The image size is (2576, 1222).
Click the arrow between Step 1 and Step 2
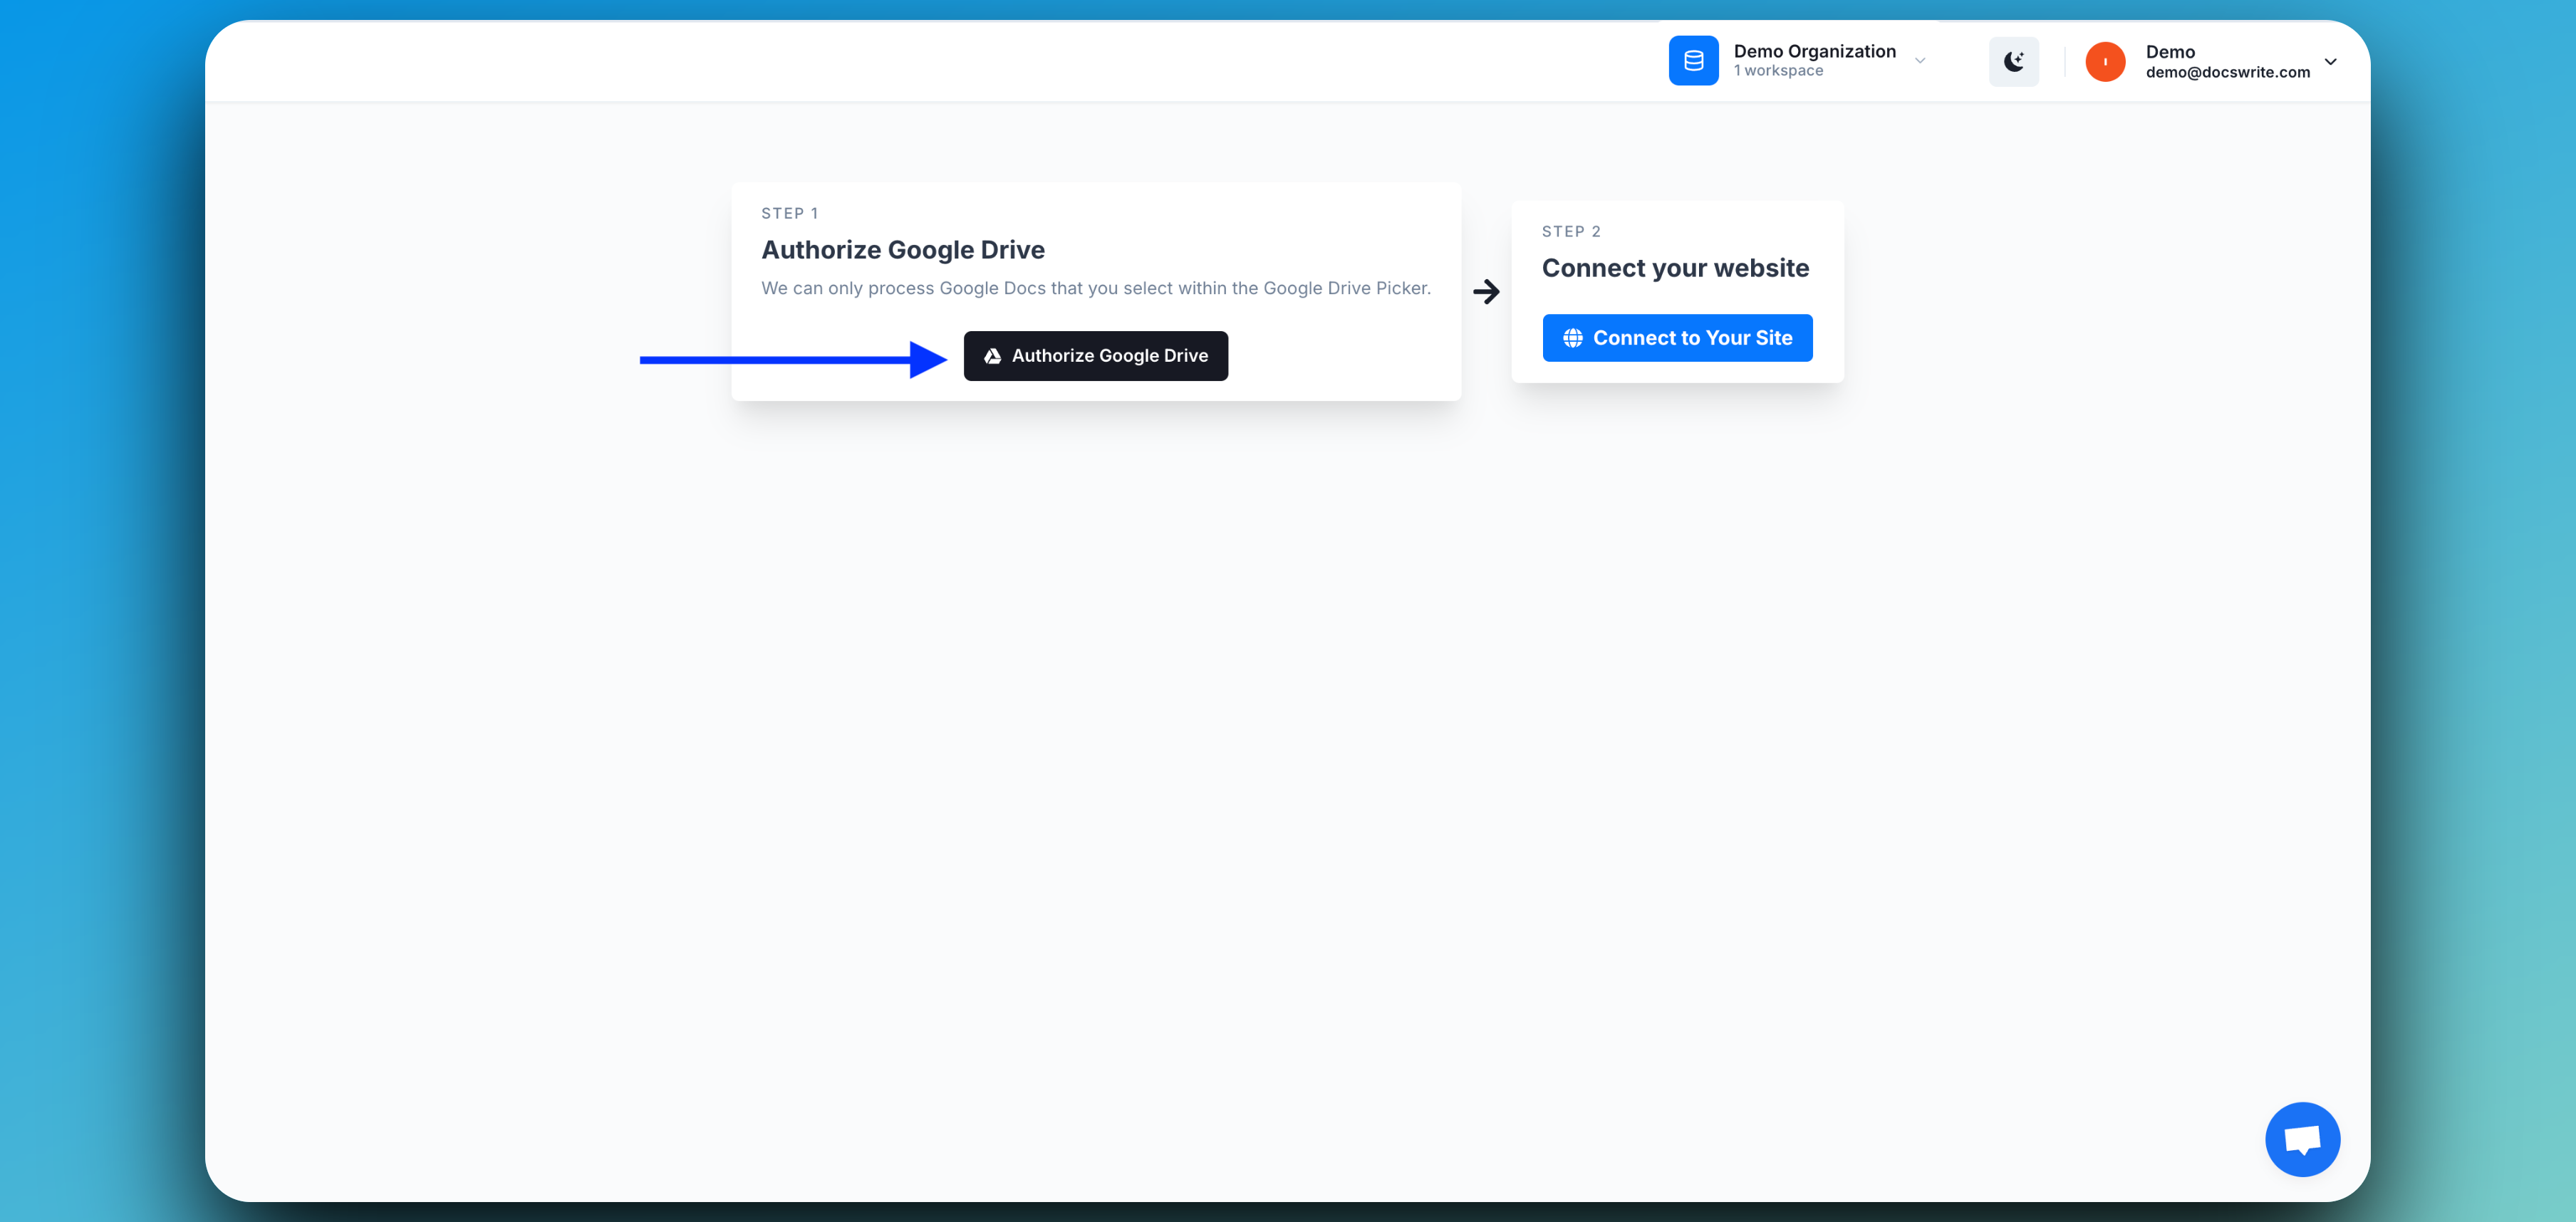pyautogui.click(x=1486, y=291)
